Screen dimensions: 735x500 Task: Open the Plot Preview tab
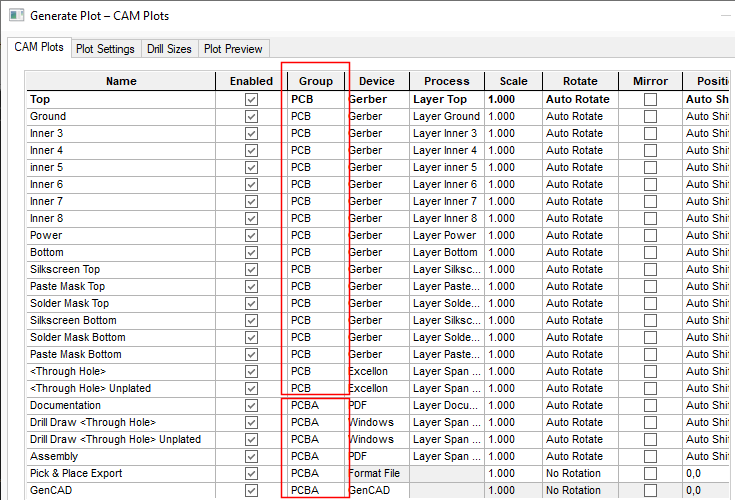click(233, 49)
